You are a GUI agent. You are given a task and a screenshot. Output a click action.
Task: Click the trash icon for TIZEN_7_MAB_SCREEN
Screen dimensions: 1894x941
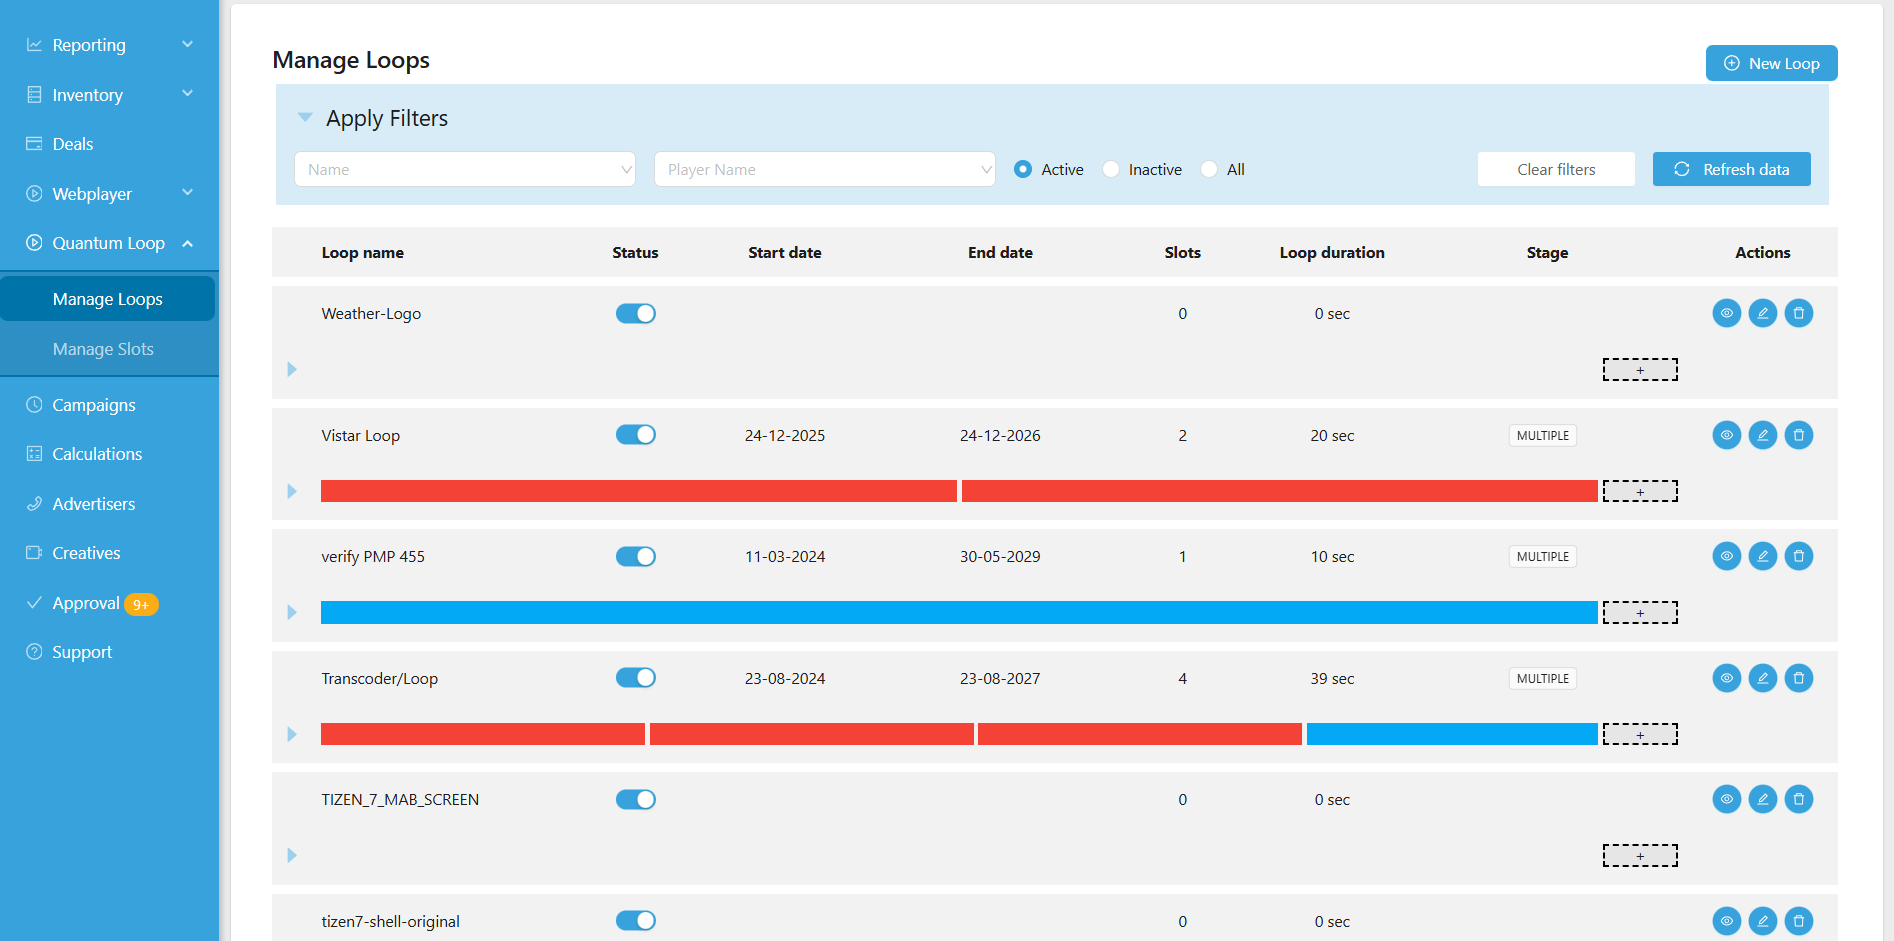click(1798, 799)
